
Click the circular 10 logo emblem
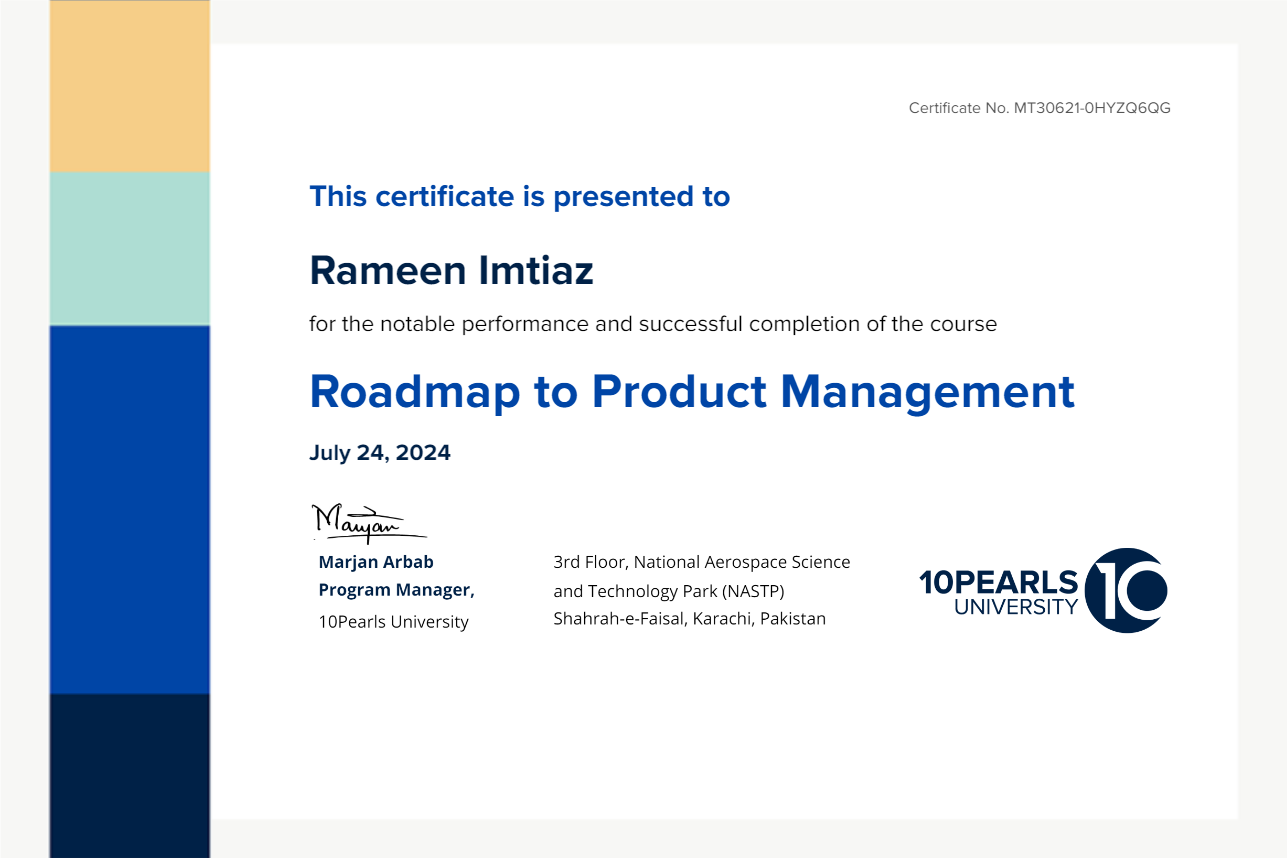[1125, 590]
